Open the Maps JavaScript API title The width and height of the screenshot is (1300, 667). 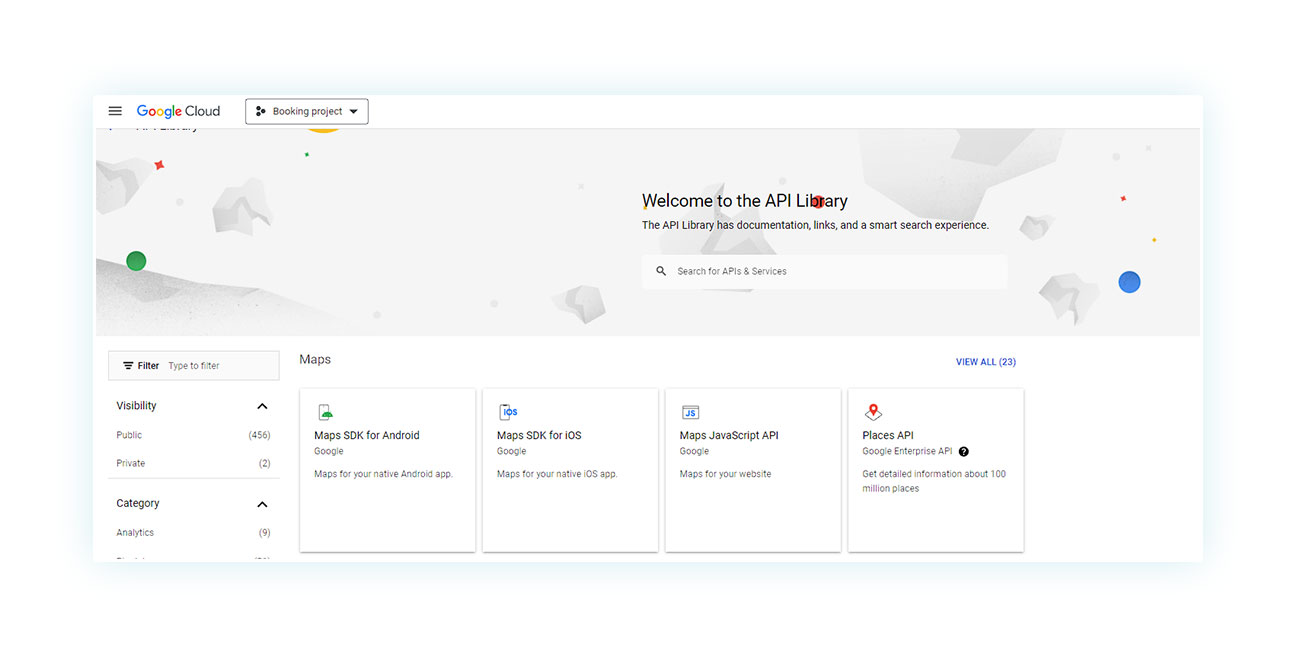(729, 435)
